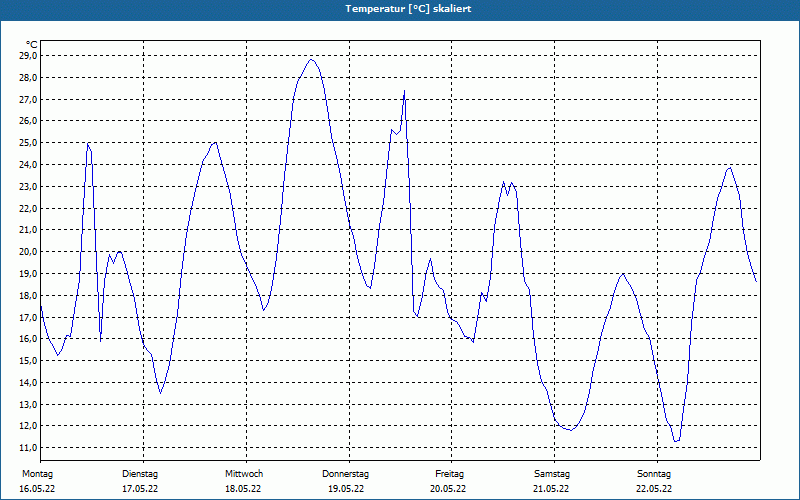Click the Samstag day label
The height and width of the screenshot is (500, 800).
[x=552, y=474]
